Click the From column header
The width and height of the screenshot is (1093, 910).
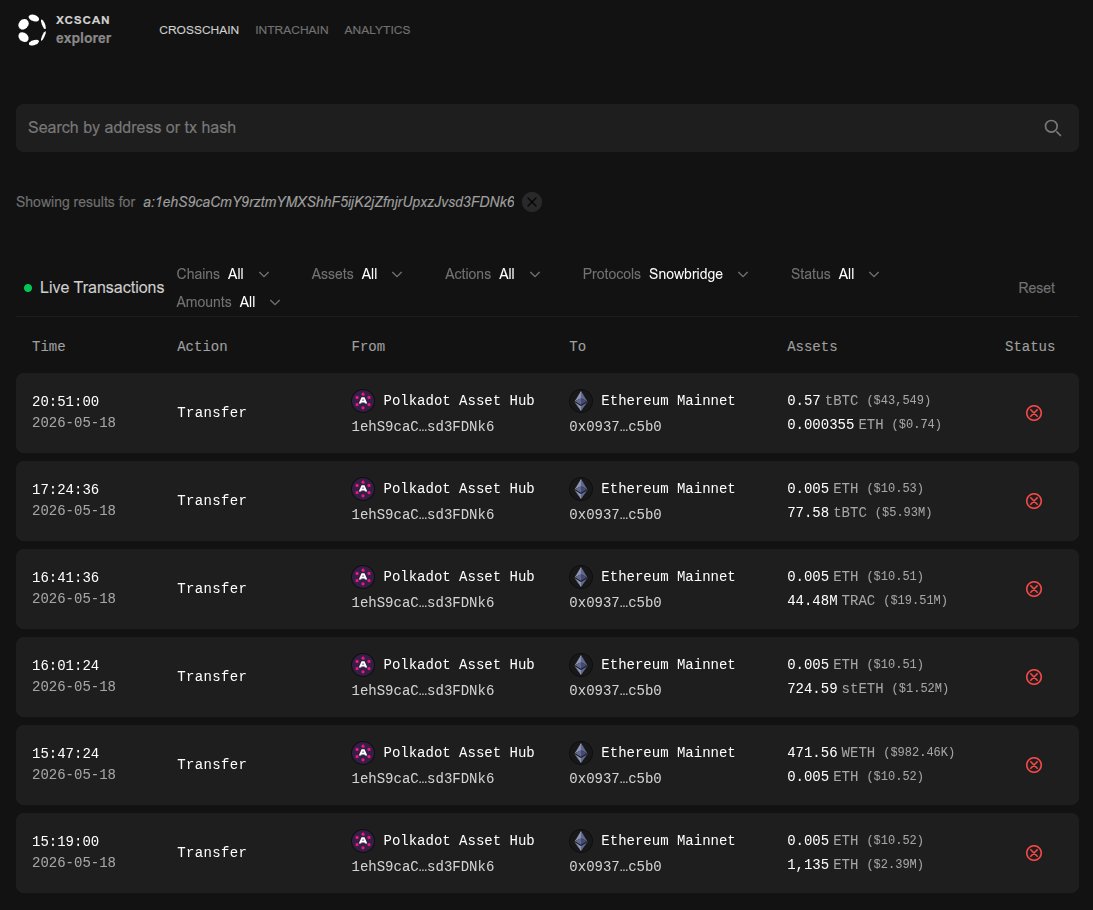pyautogui.click(x=368, y=347)
